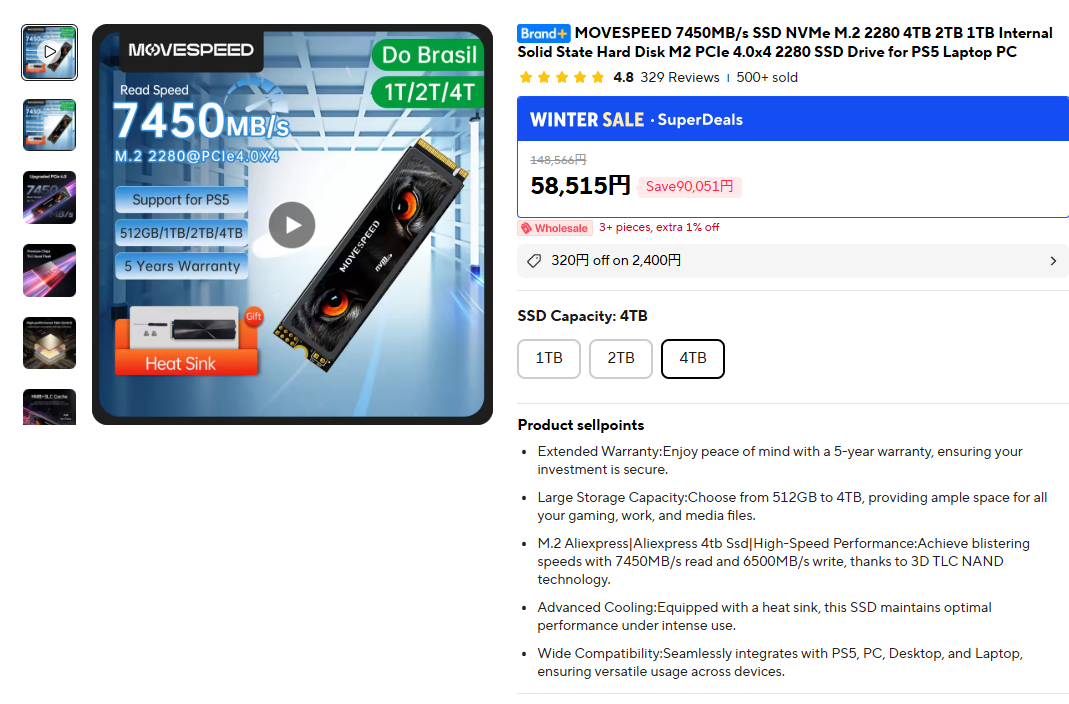The height and width of the screenshot is (704, 1069).
Task: Click the coupon tag icon
Action: (x=534, y=261)
